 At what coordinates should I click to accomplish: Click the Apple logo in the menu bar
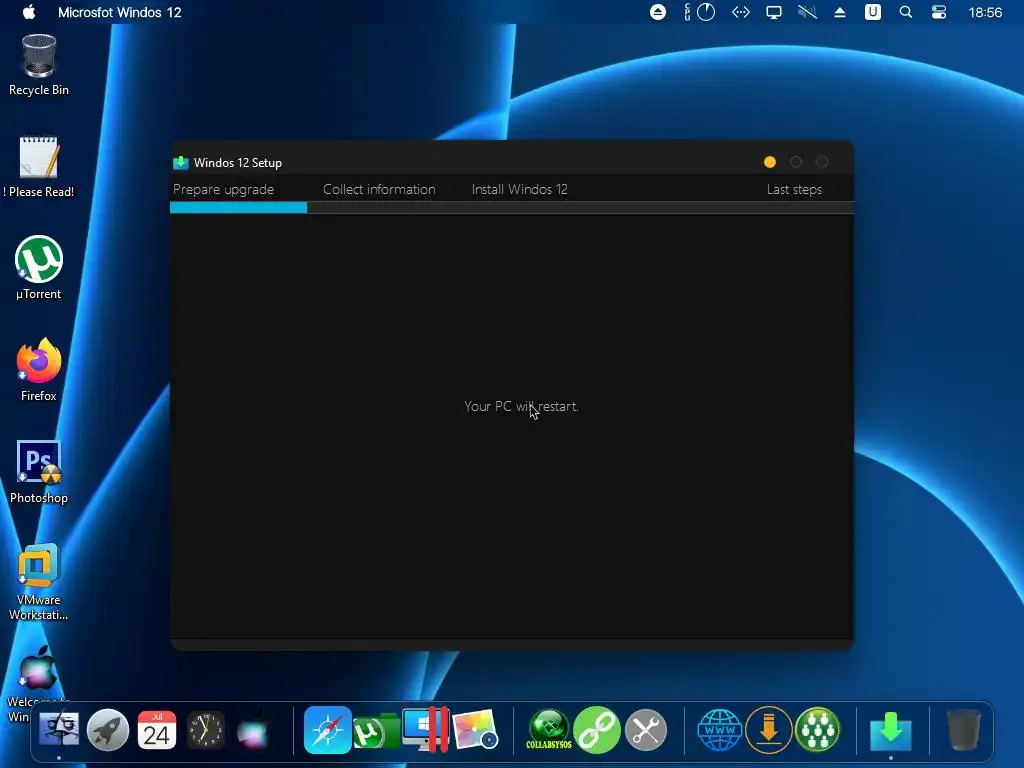(x=29, y=12)
